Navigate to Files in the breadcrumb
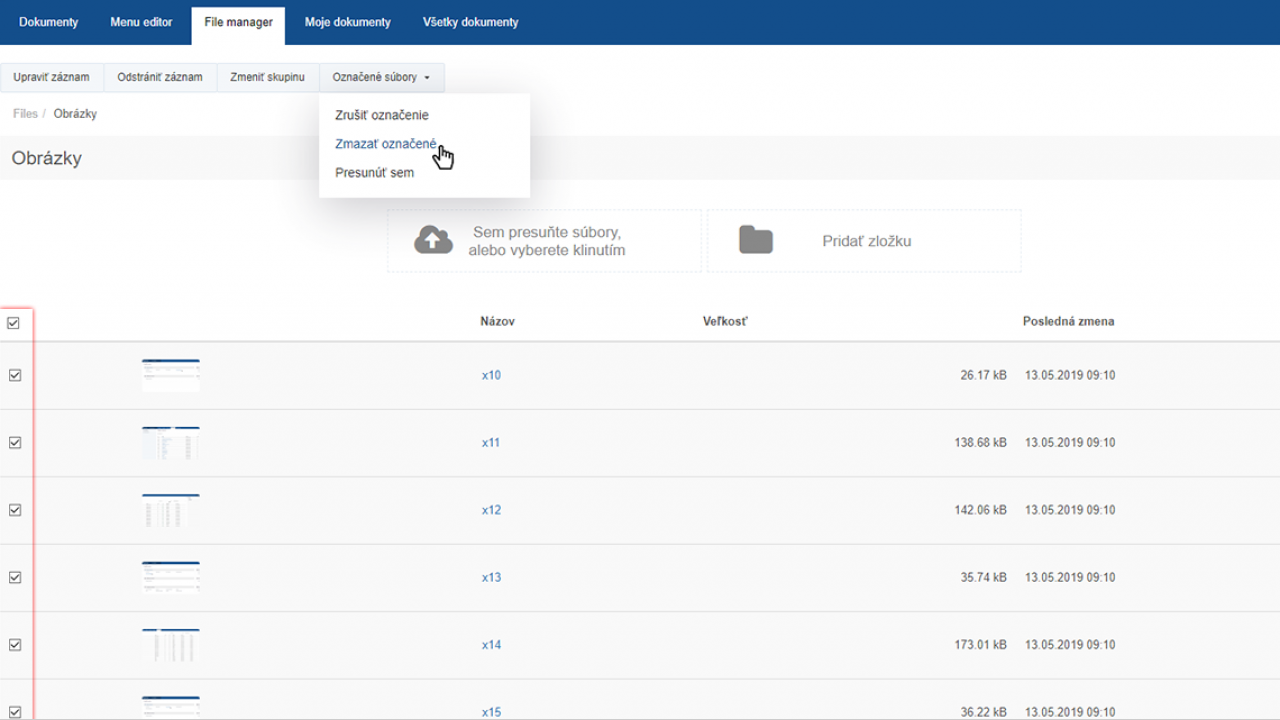Viewport: 1280px width, 720px height. [x=25, y=114]
